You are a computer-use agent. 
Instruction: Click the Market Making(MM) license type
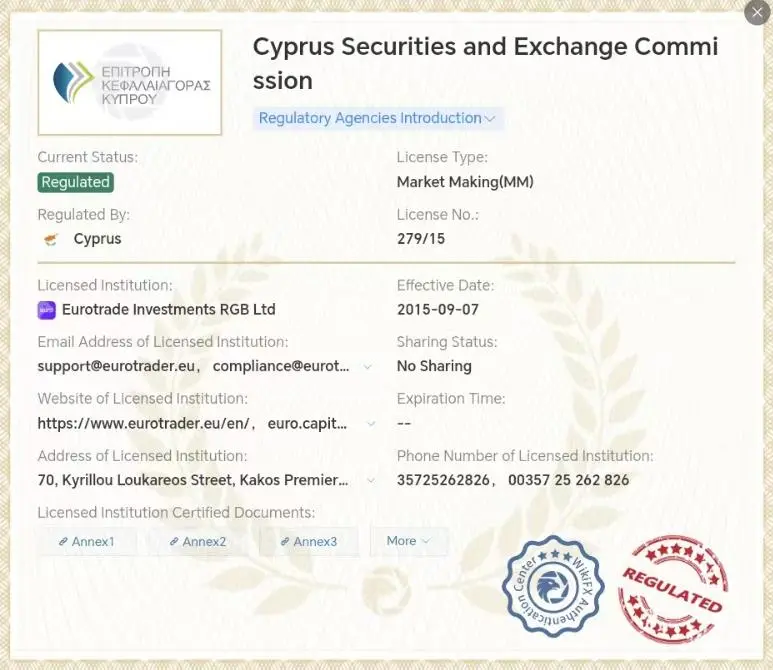(465, 182)
